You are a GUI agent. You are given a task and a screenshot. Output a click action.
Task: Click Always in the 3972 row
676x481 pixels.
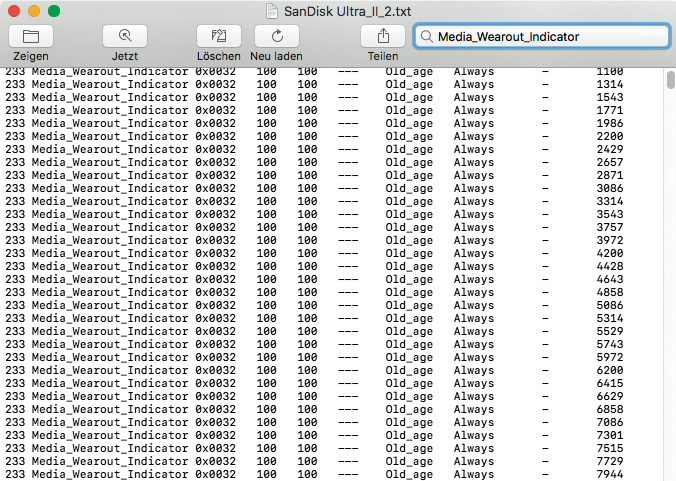473,240
